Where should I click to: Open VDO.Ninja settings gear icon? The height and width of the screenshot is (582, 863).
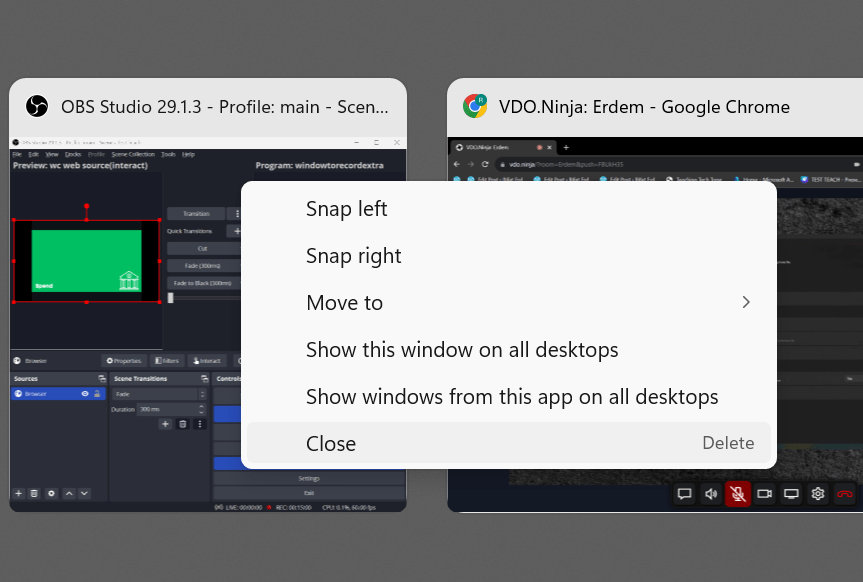[x=818, y=494]
